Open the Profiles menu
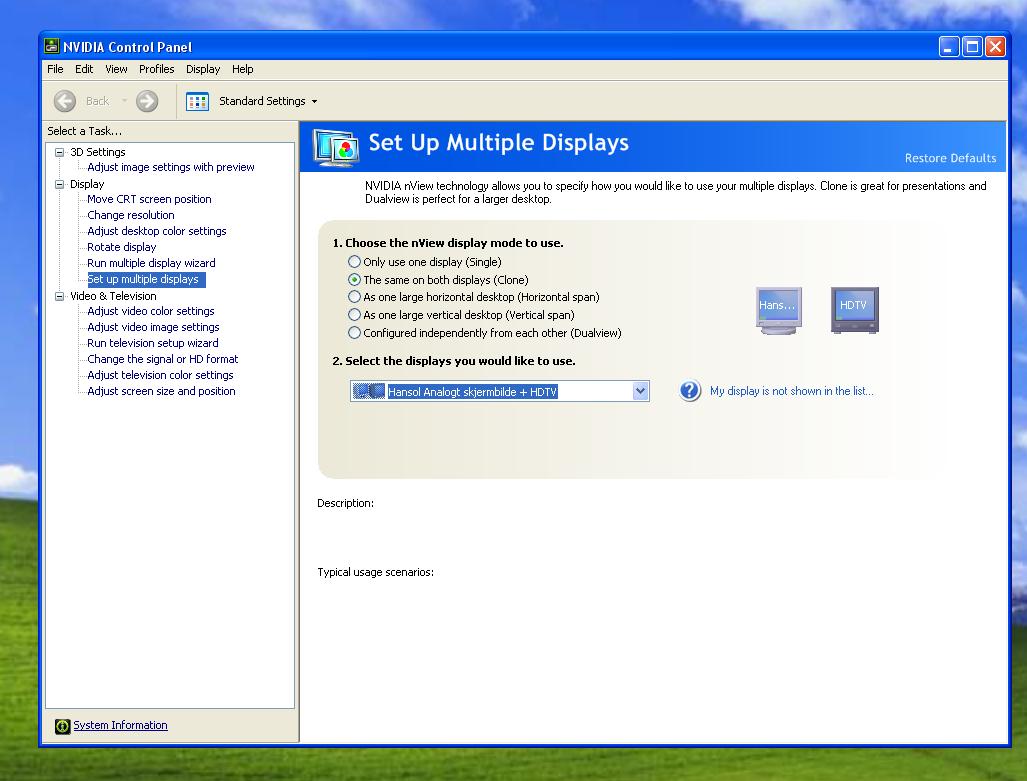 tap(157, 69)
